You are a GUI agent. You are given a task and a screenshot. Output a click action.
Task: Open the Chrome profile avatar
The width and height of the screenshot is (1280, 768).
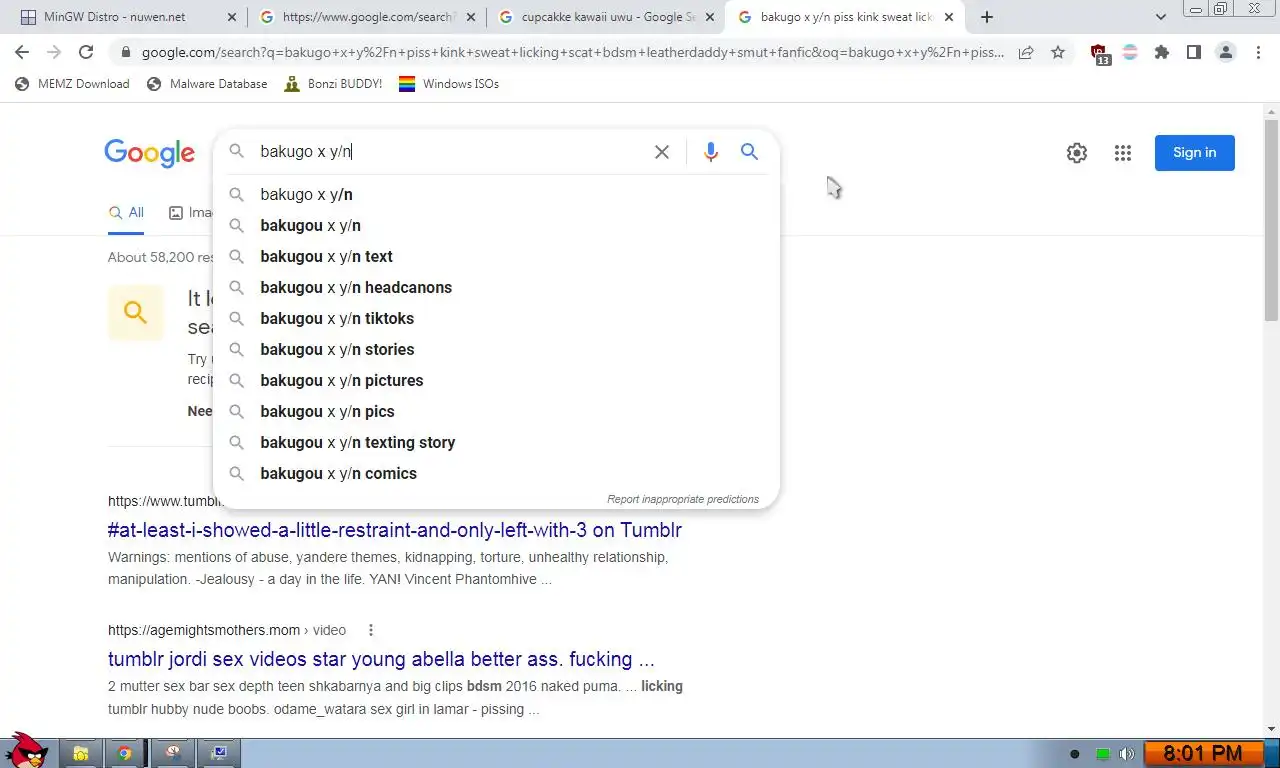pyautogui.click(x=1226, y=53)
